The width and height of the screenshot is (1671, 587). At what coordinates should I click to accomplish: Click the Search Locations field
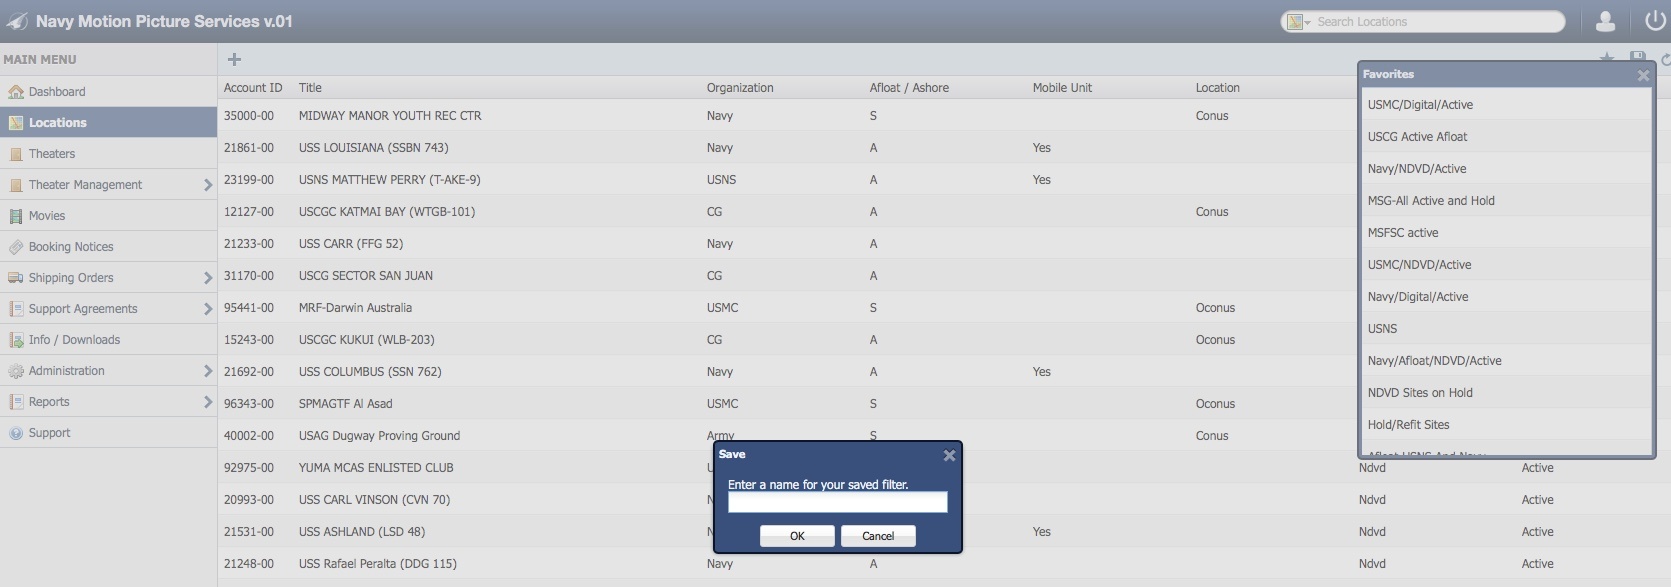coord(1435,22)
